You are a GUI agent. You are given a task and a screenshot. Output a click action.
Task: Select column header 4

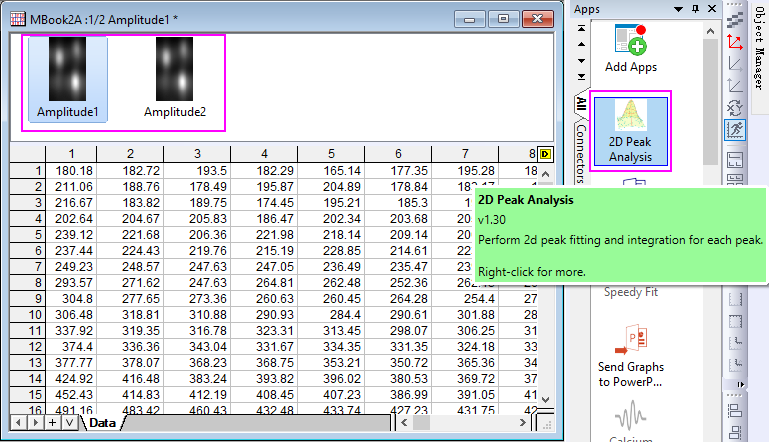point(264,154)
